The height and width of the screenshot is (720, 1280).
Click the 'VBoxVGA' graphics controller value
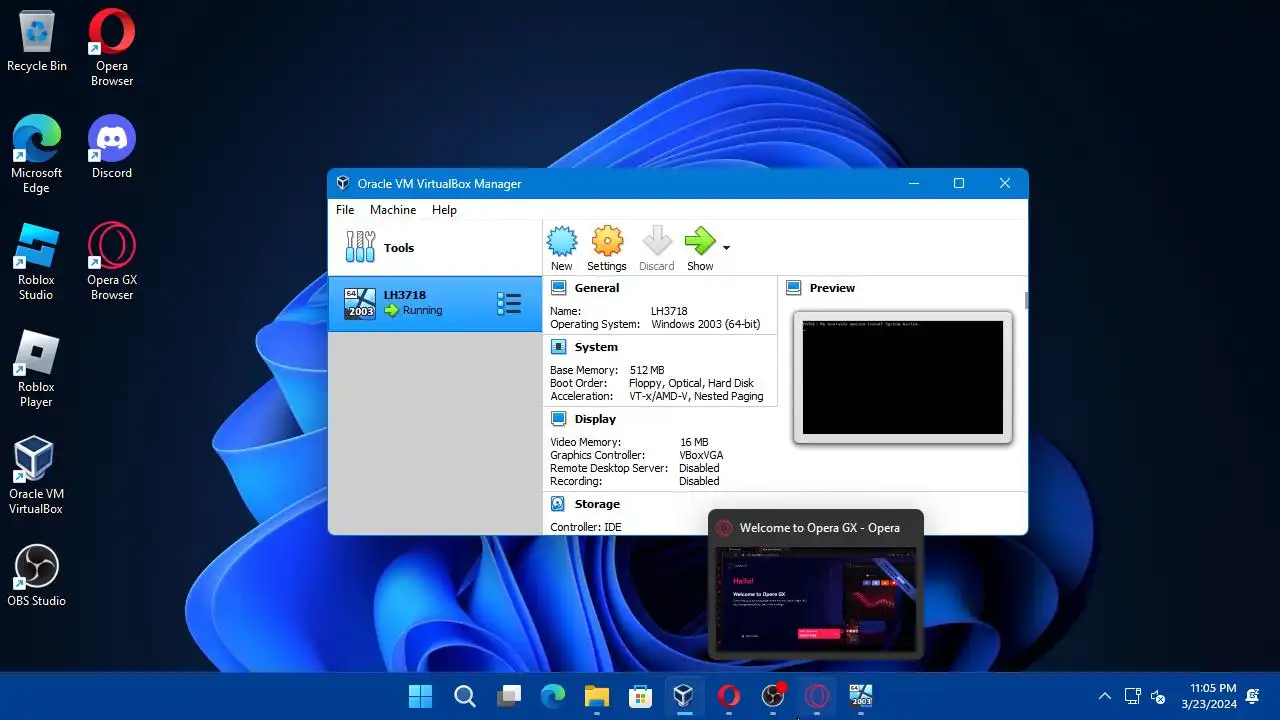coord(701,455)
